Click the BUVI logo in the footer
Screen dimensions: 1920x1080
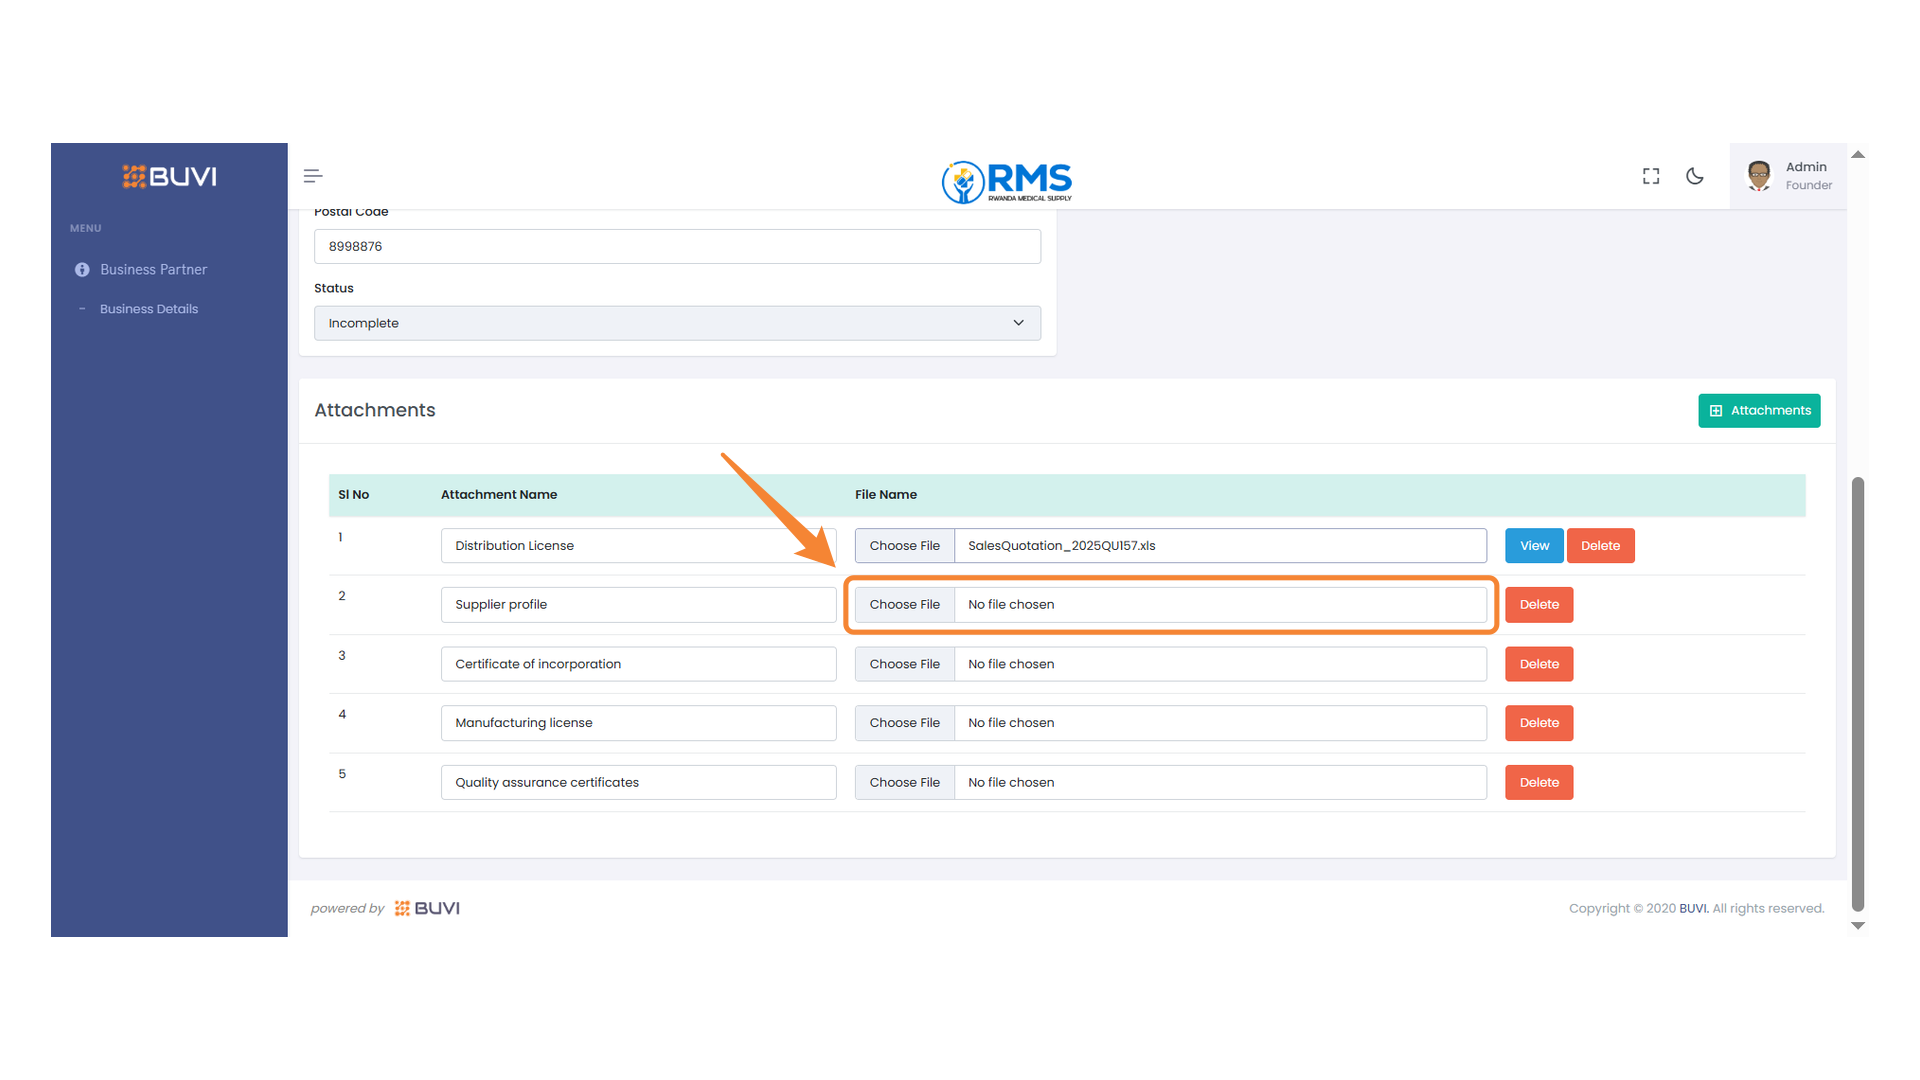click(427, 908)
